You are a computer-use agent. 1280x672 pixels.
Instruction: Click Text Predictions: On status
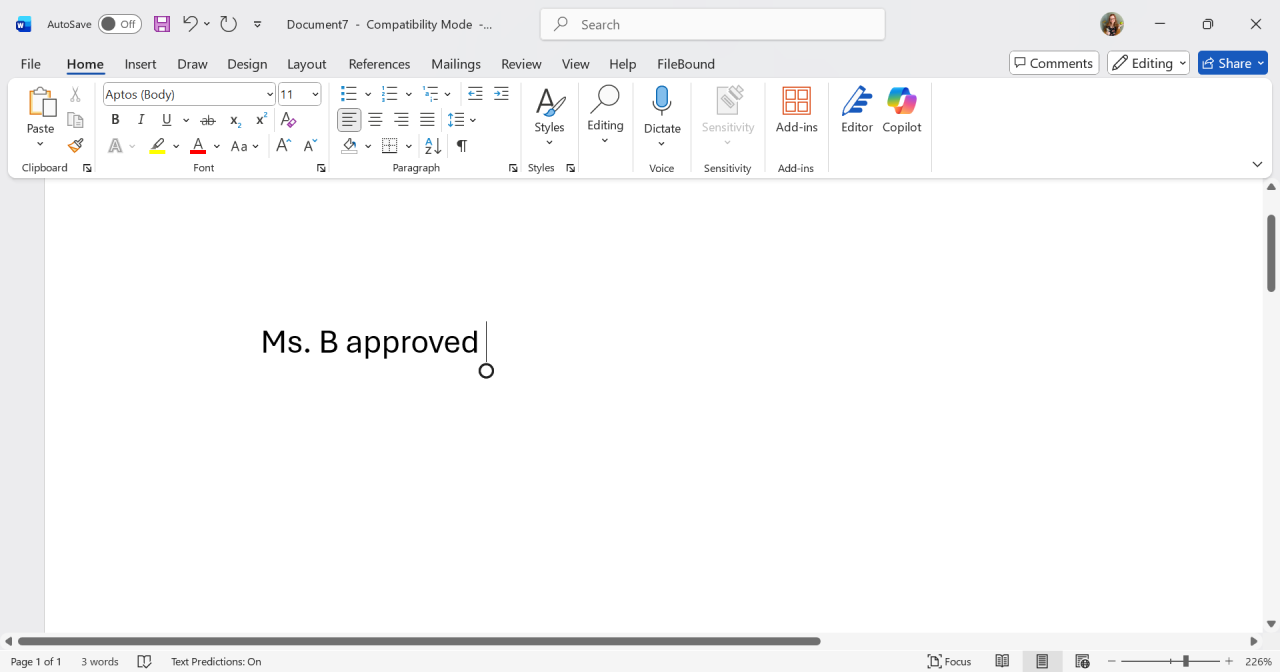pos(216,661)
